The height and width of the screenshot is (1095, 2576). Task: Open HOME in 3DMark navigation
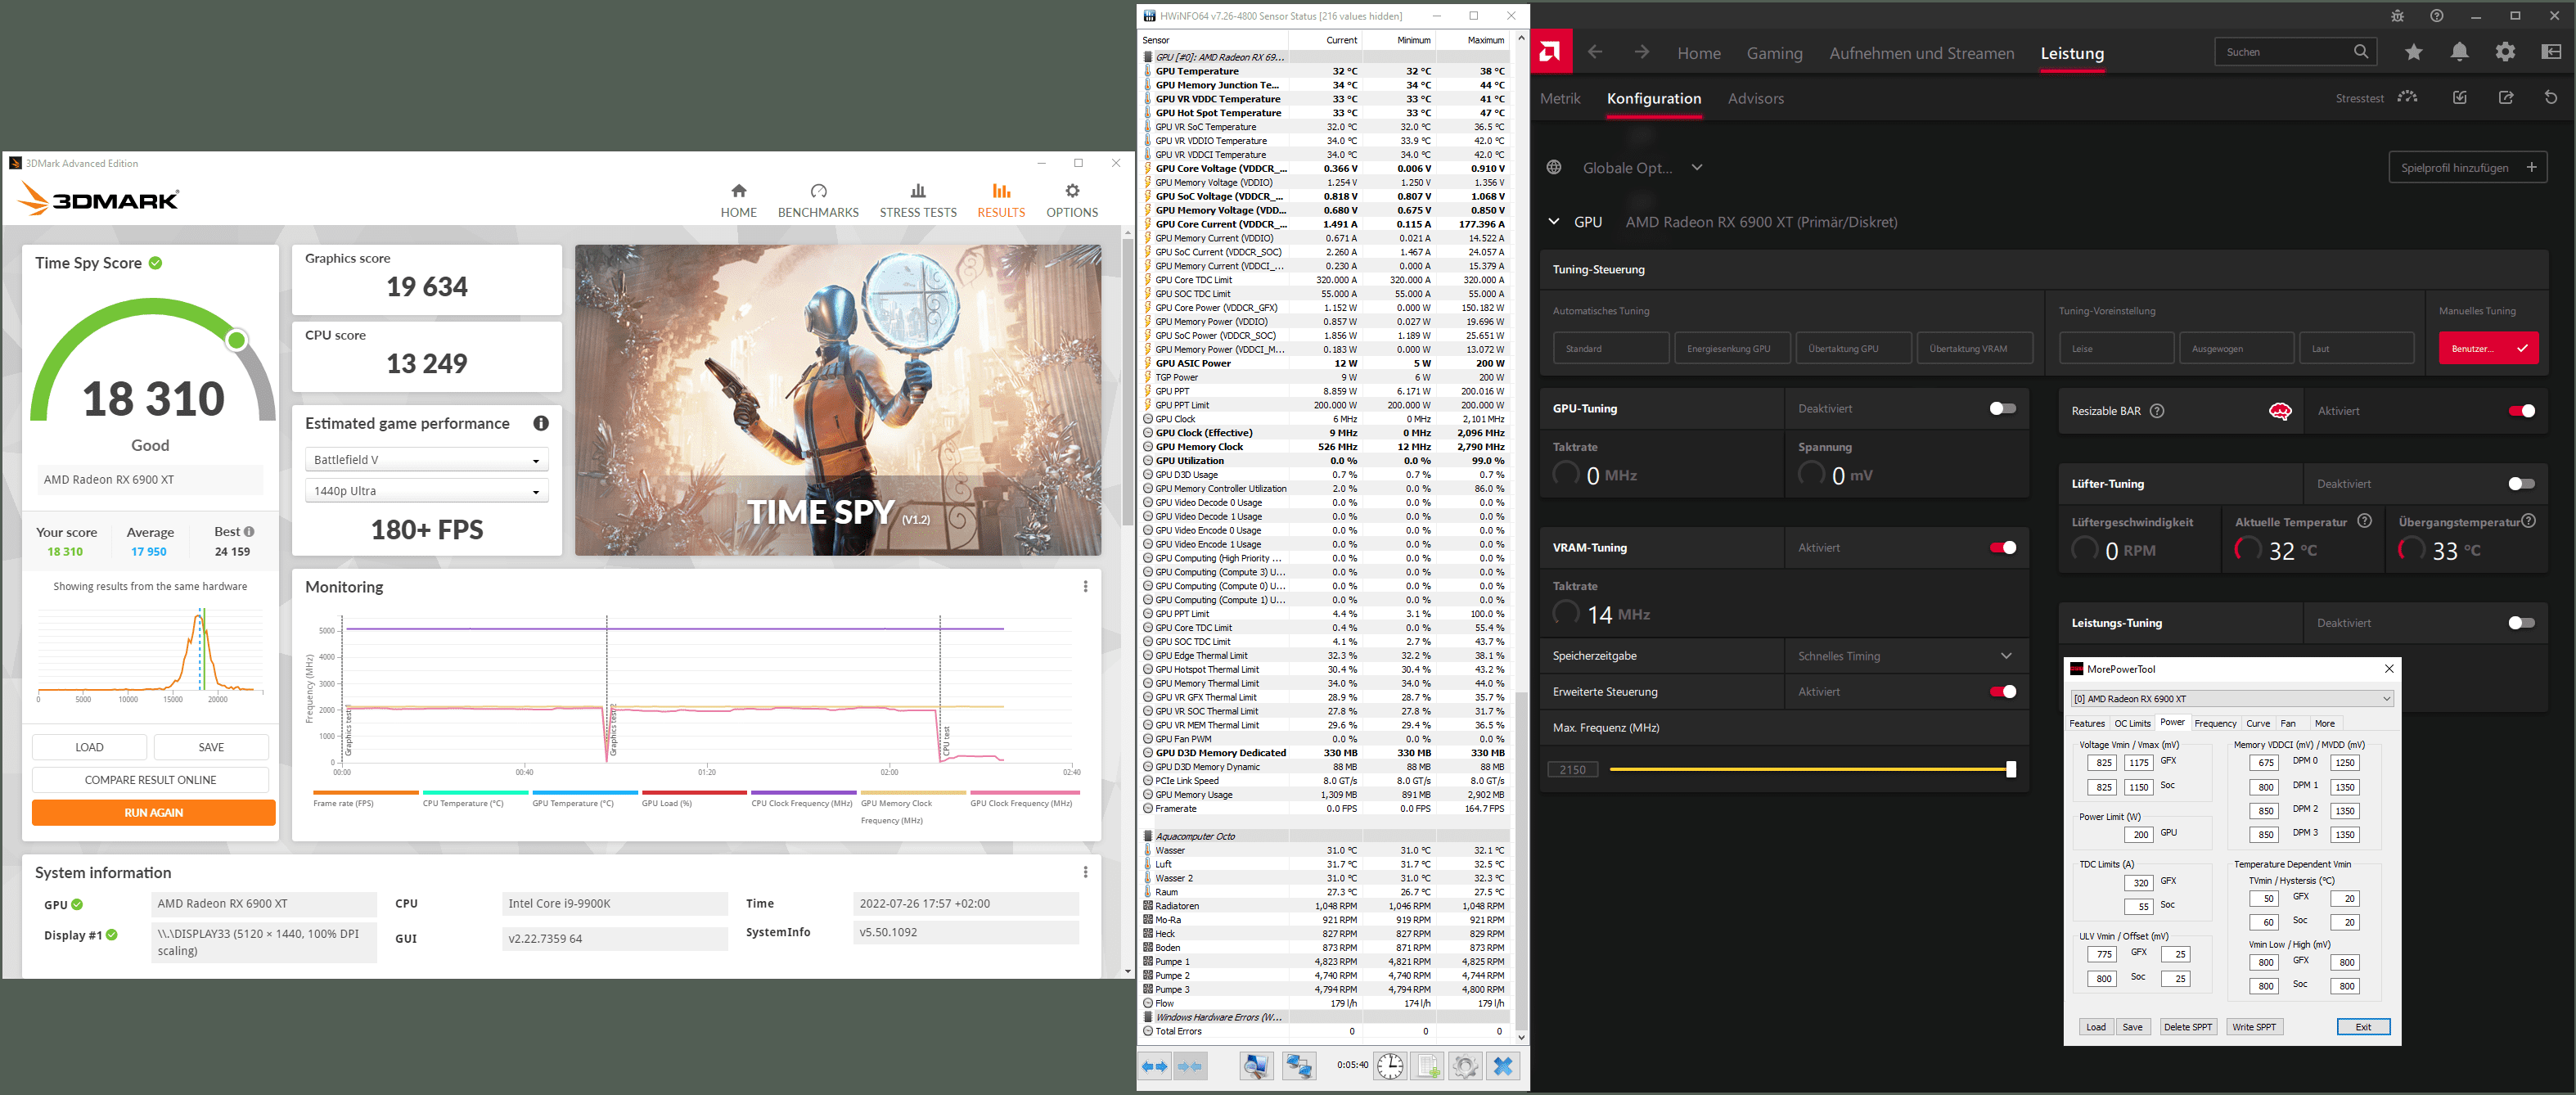coord(738,200)
